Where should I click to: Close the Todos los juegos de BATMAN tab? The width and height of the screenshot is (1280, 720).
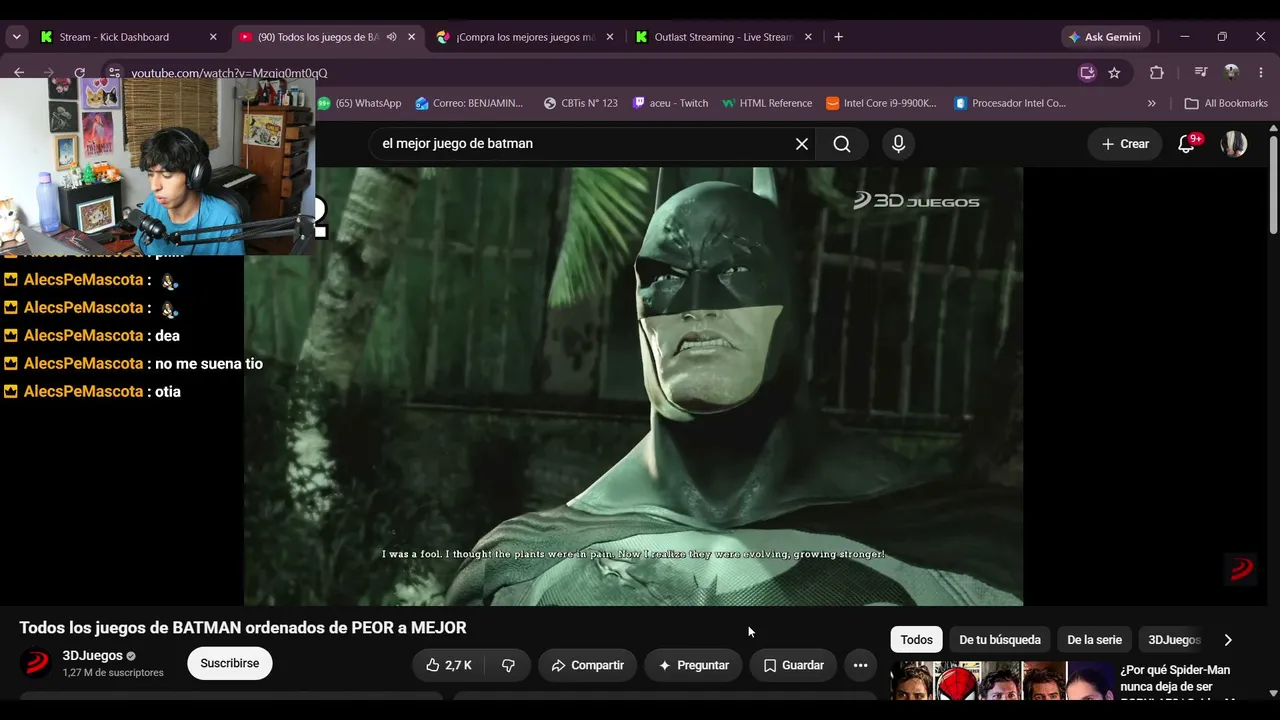411,37
